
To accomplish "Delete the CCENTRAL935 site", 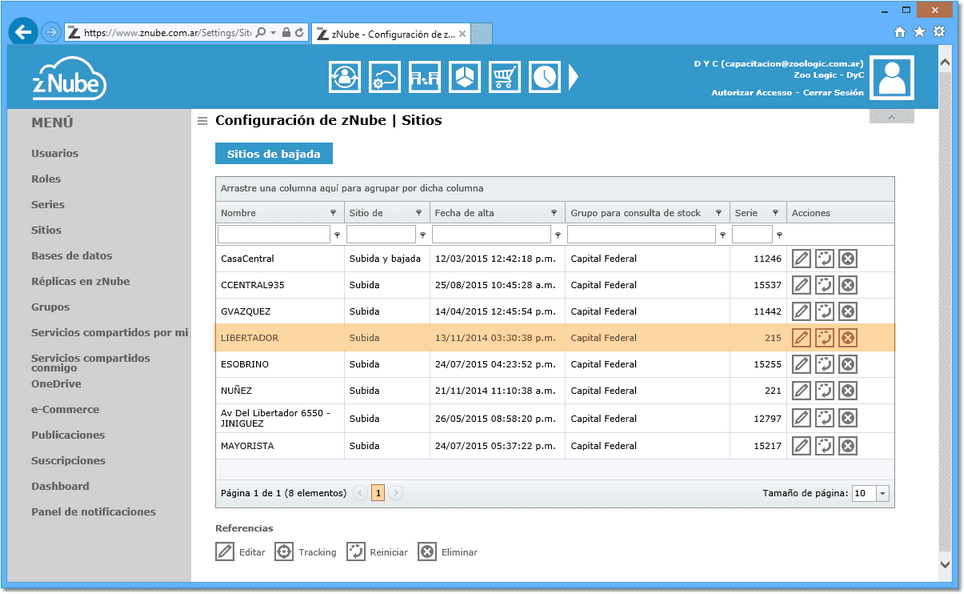I will pyautogui.click(x=848, y=285).
